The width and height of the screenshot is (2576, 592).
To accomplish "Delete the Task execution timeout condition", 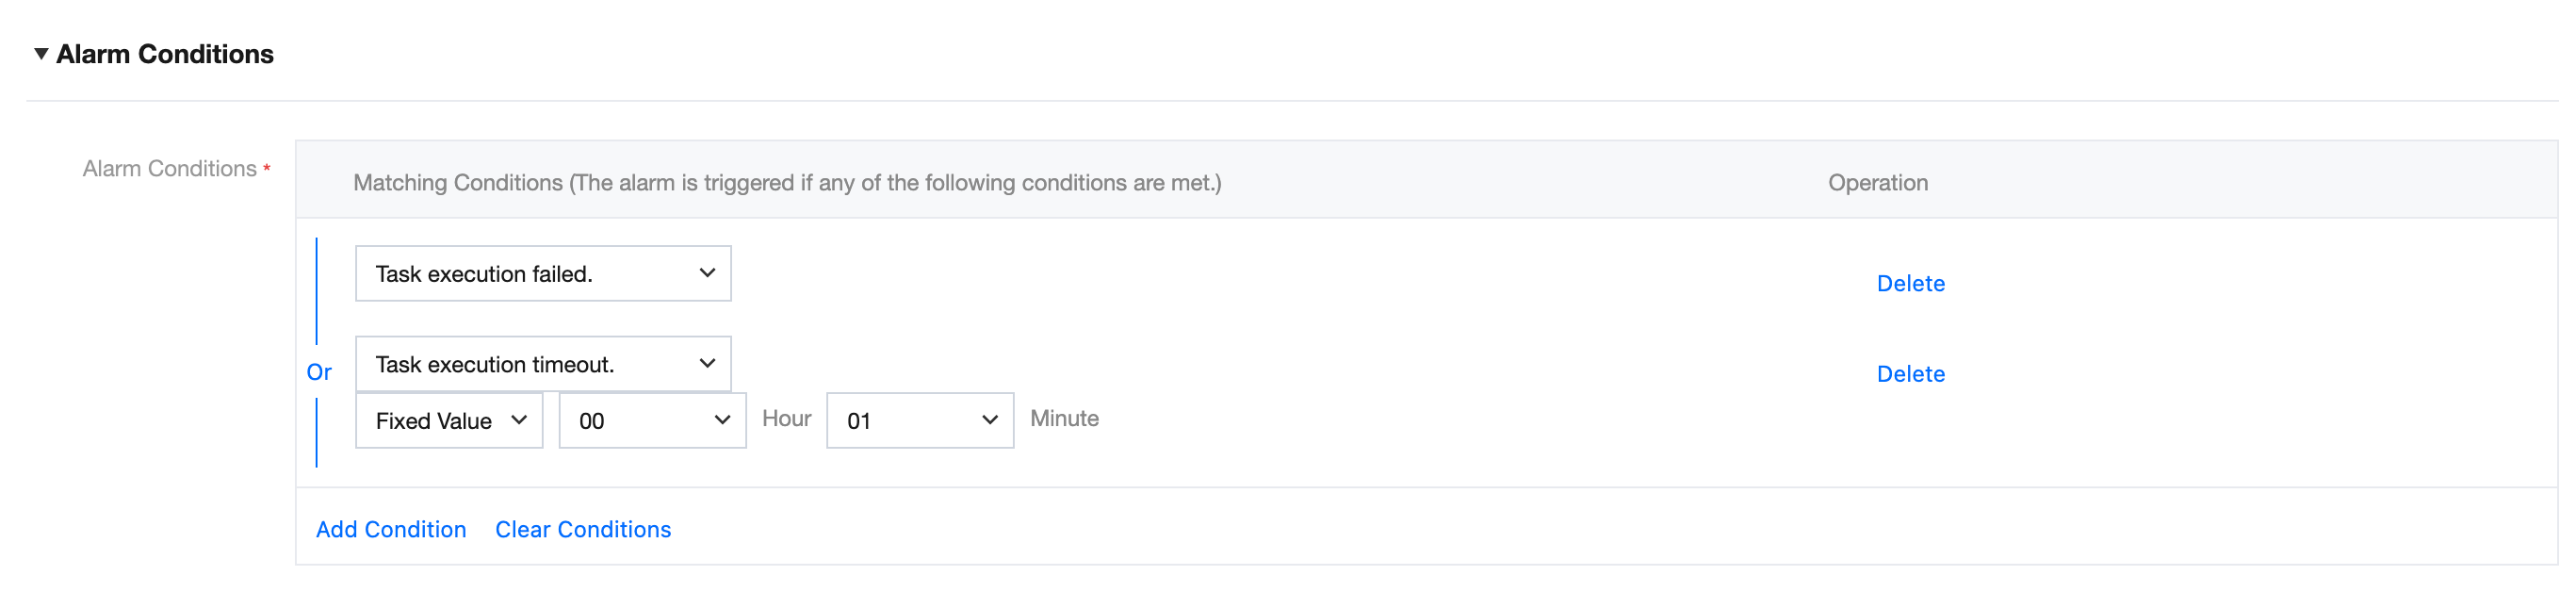I will pos(1910,374).
